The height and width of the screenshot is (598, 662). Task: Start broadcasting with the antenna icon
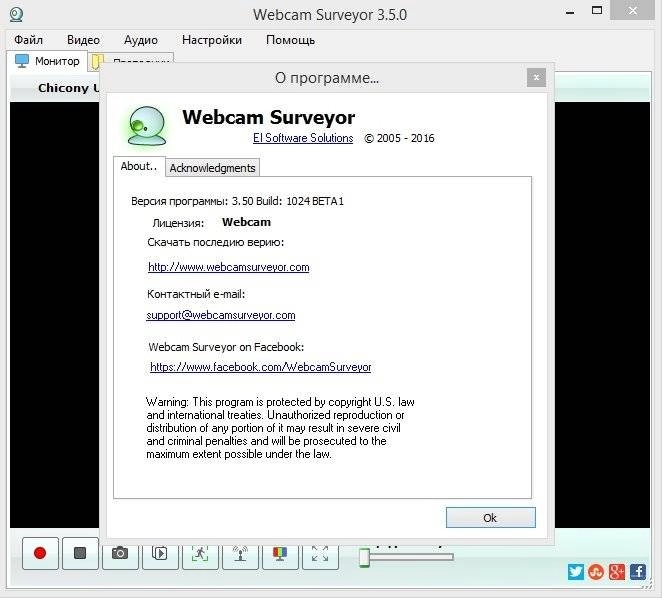(x=240, y=554)
